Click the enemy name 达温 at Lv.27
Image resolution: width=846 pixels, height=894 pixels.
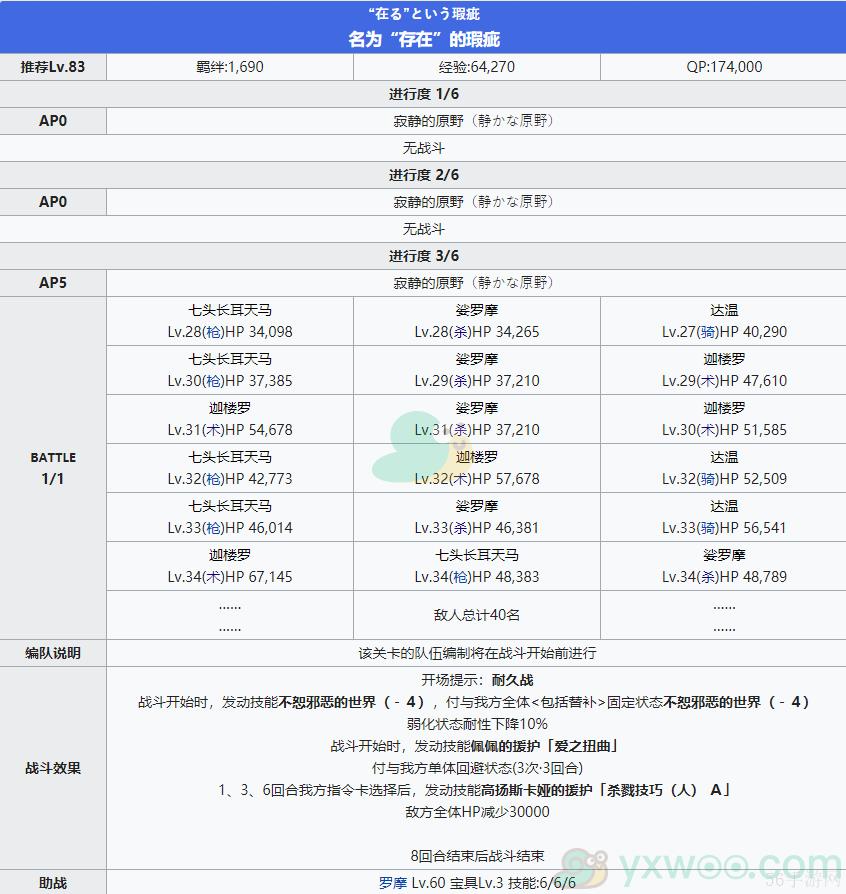(x=724, y=310)
